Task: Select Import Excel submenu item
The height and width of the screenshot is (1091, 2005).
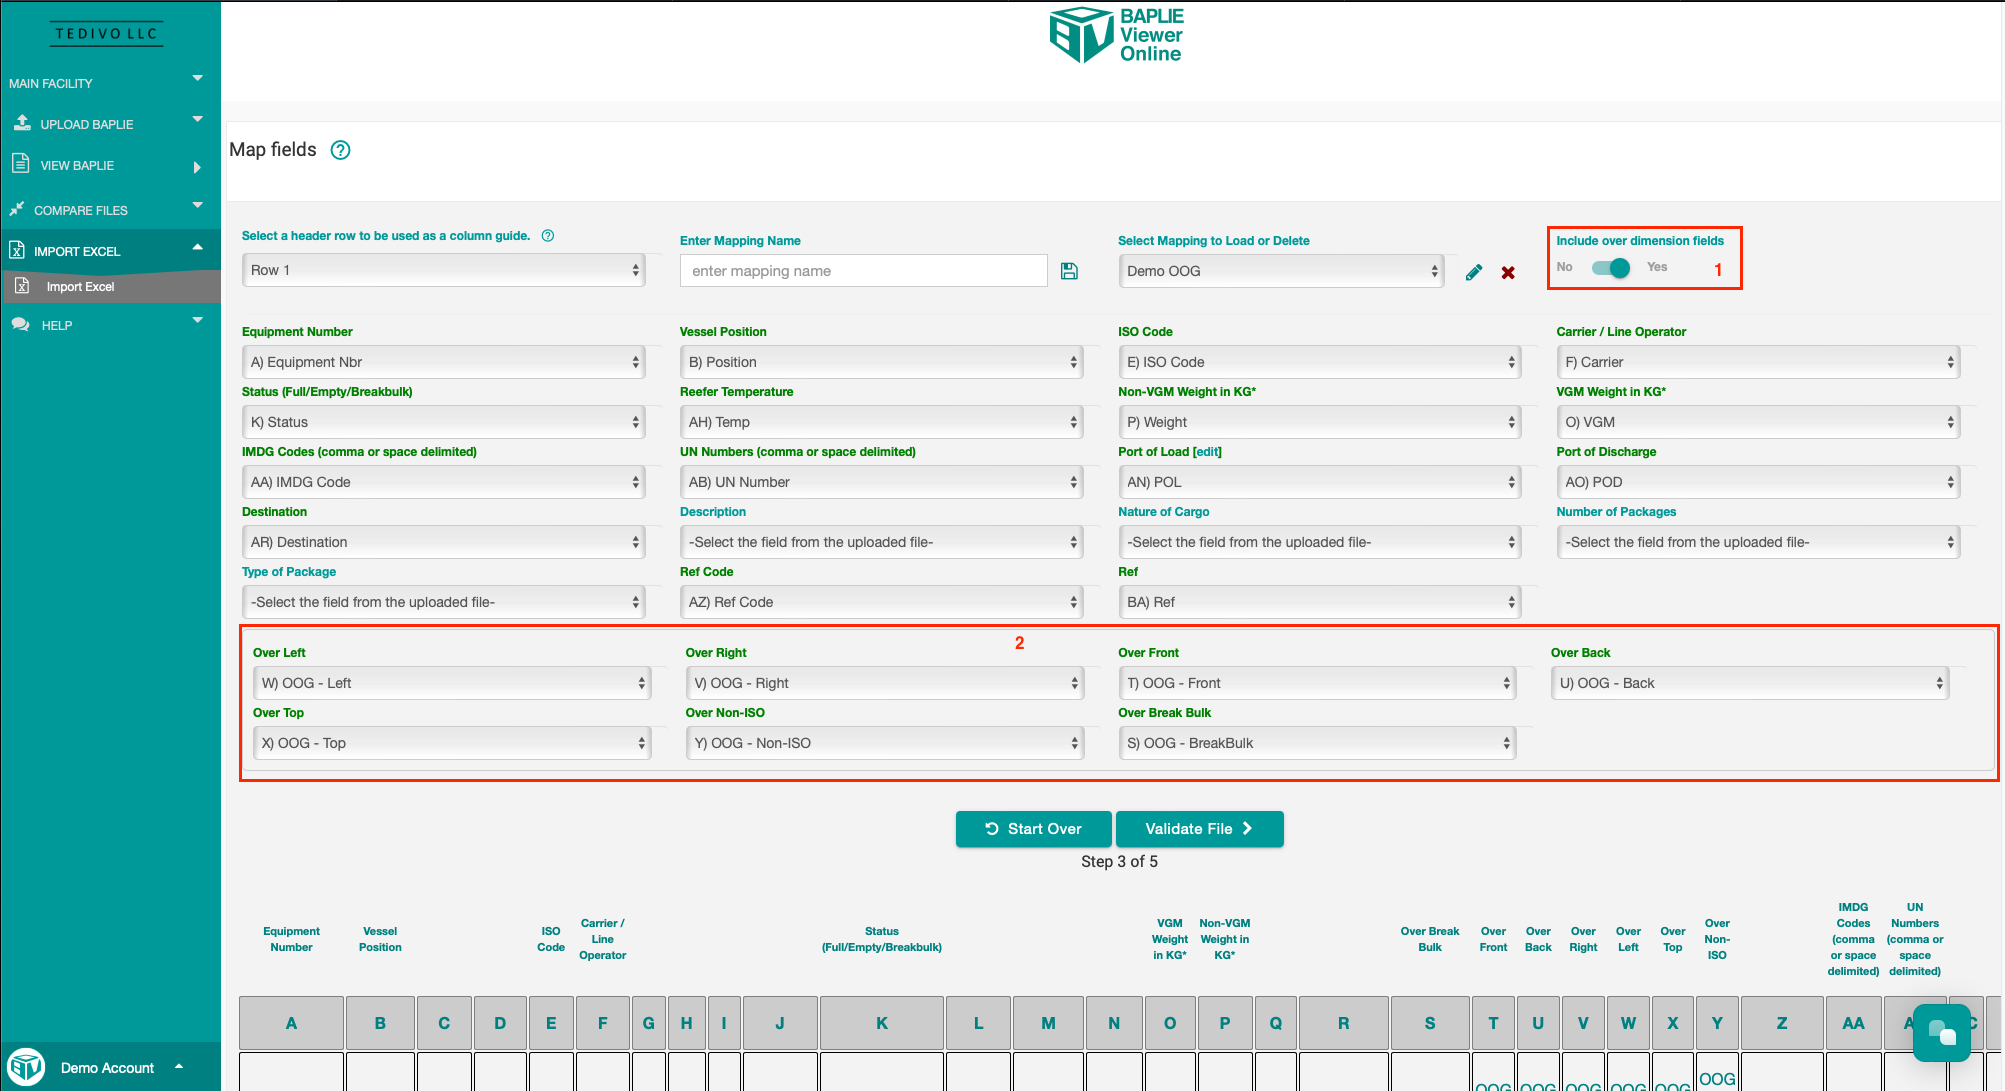Action: [80, 287]
